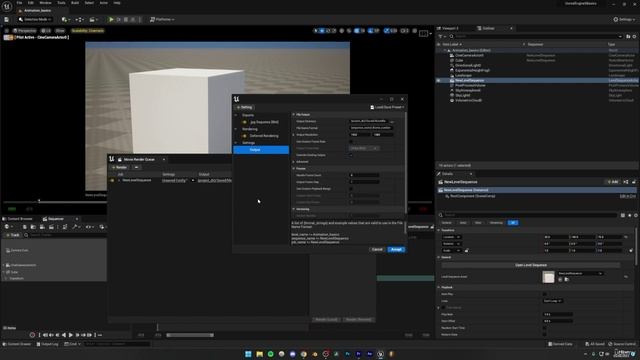Click the Unreal Engine logo at top left
This screenshot has height=360, width=640.
click(x=7, y=6)
